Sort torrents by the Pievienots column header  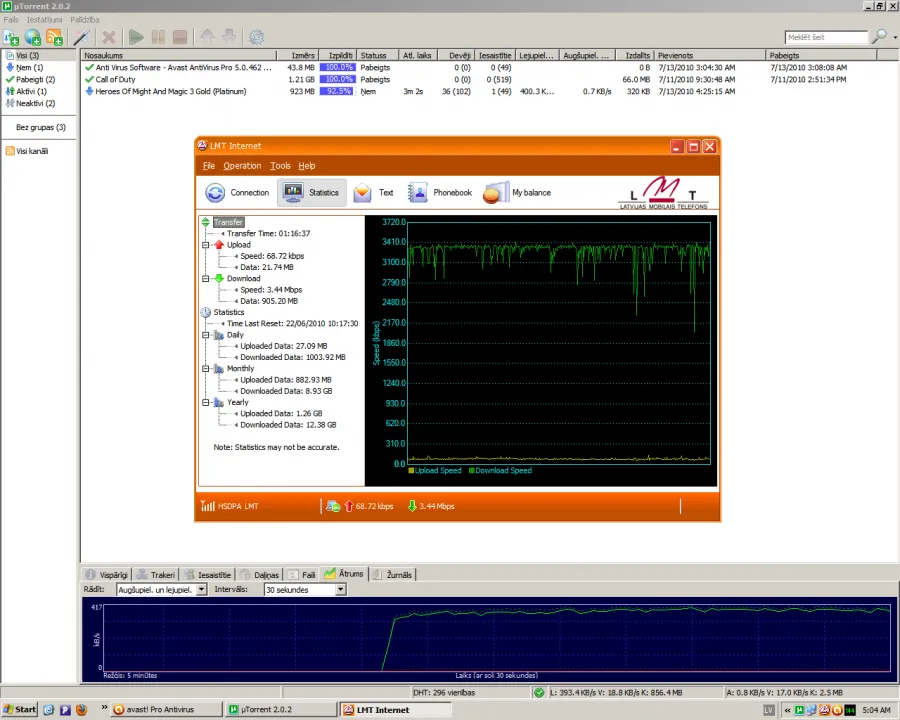(709, 56)
